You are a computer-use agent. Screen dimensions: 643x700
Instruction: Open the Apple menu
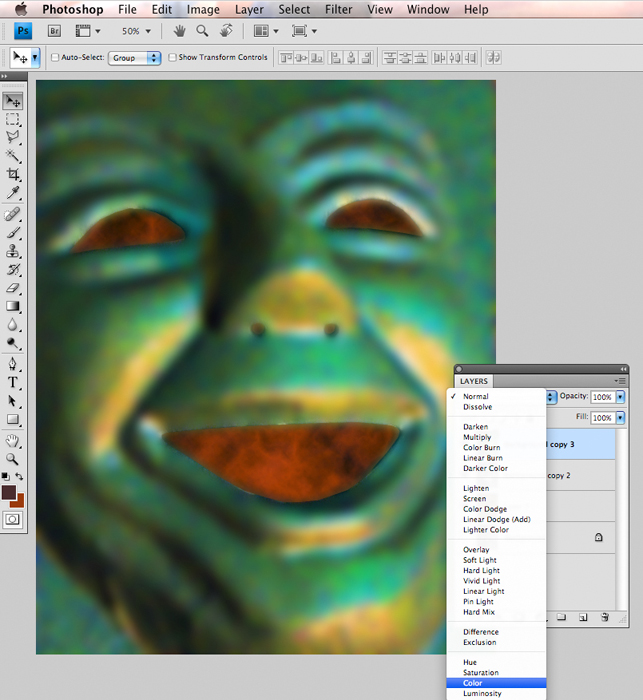[21, 9]
